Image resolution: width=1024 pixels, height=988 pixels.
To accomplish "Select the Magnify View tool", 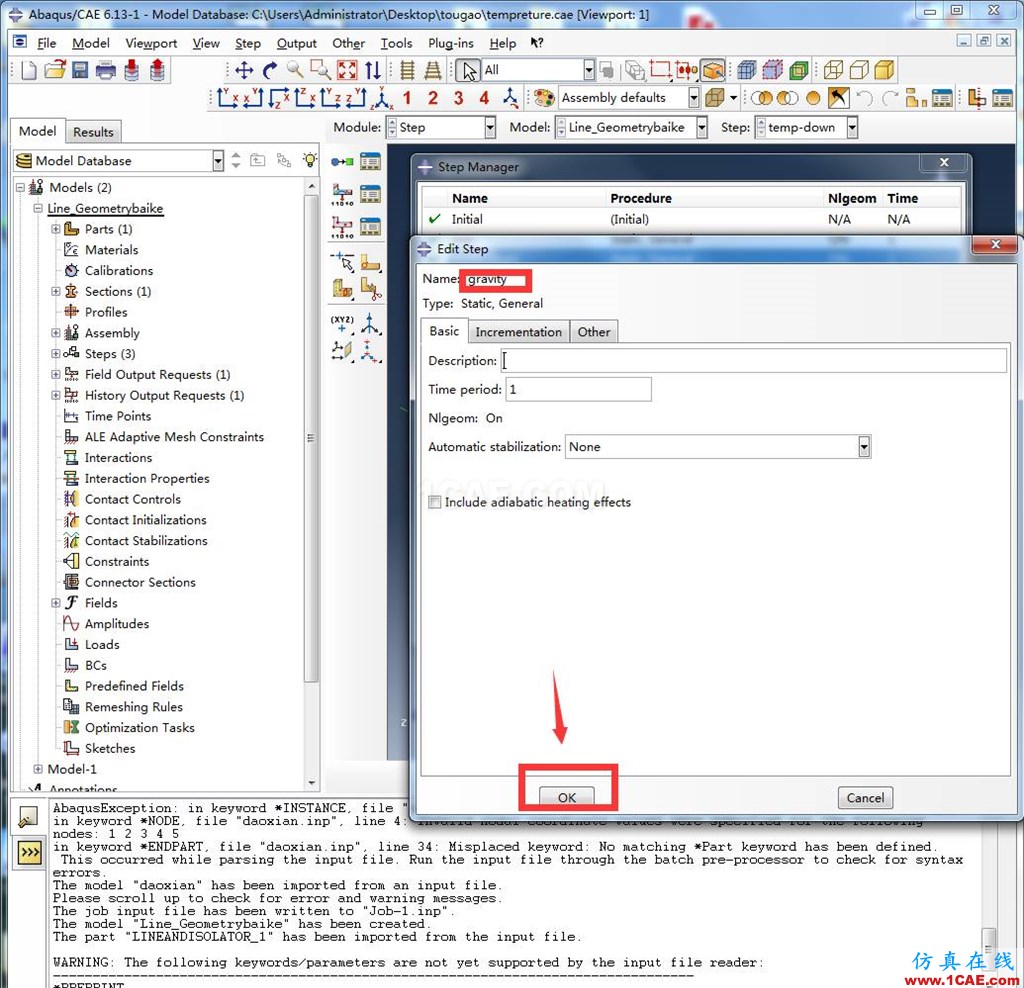I will coord(295,70).
